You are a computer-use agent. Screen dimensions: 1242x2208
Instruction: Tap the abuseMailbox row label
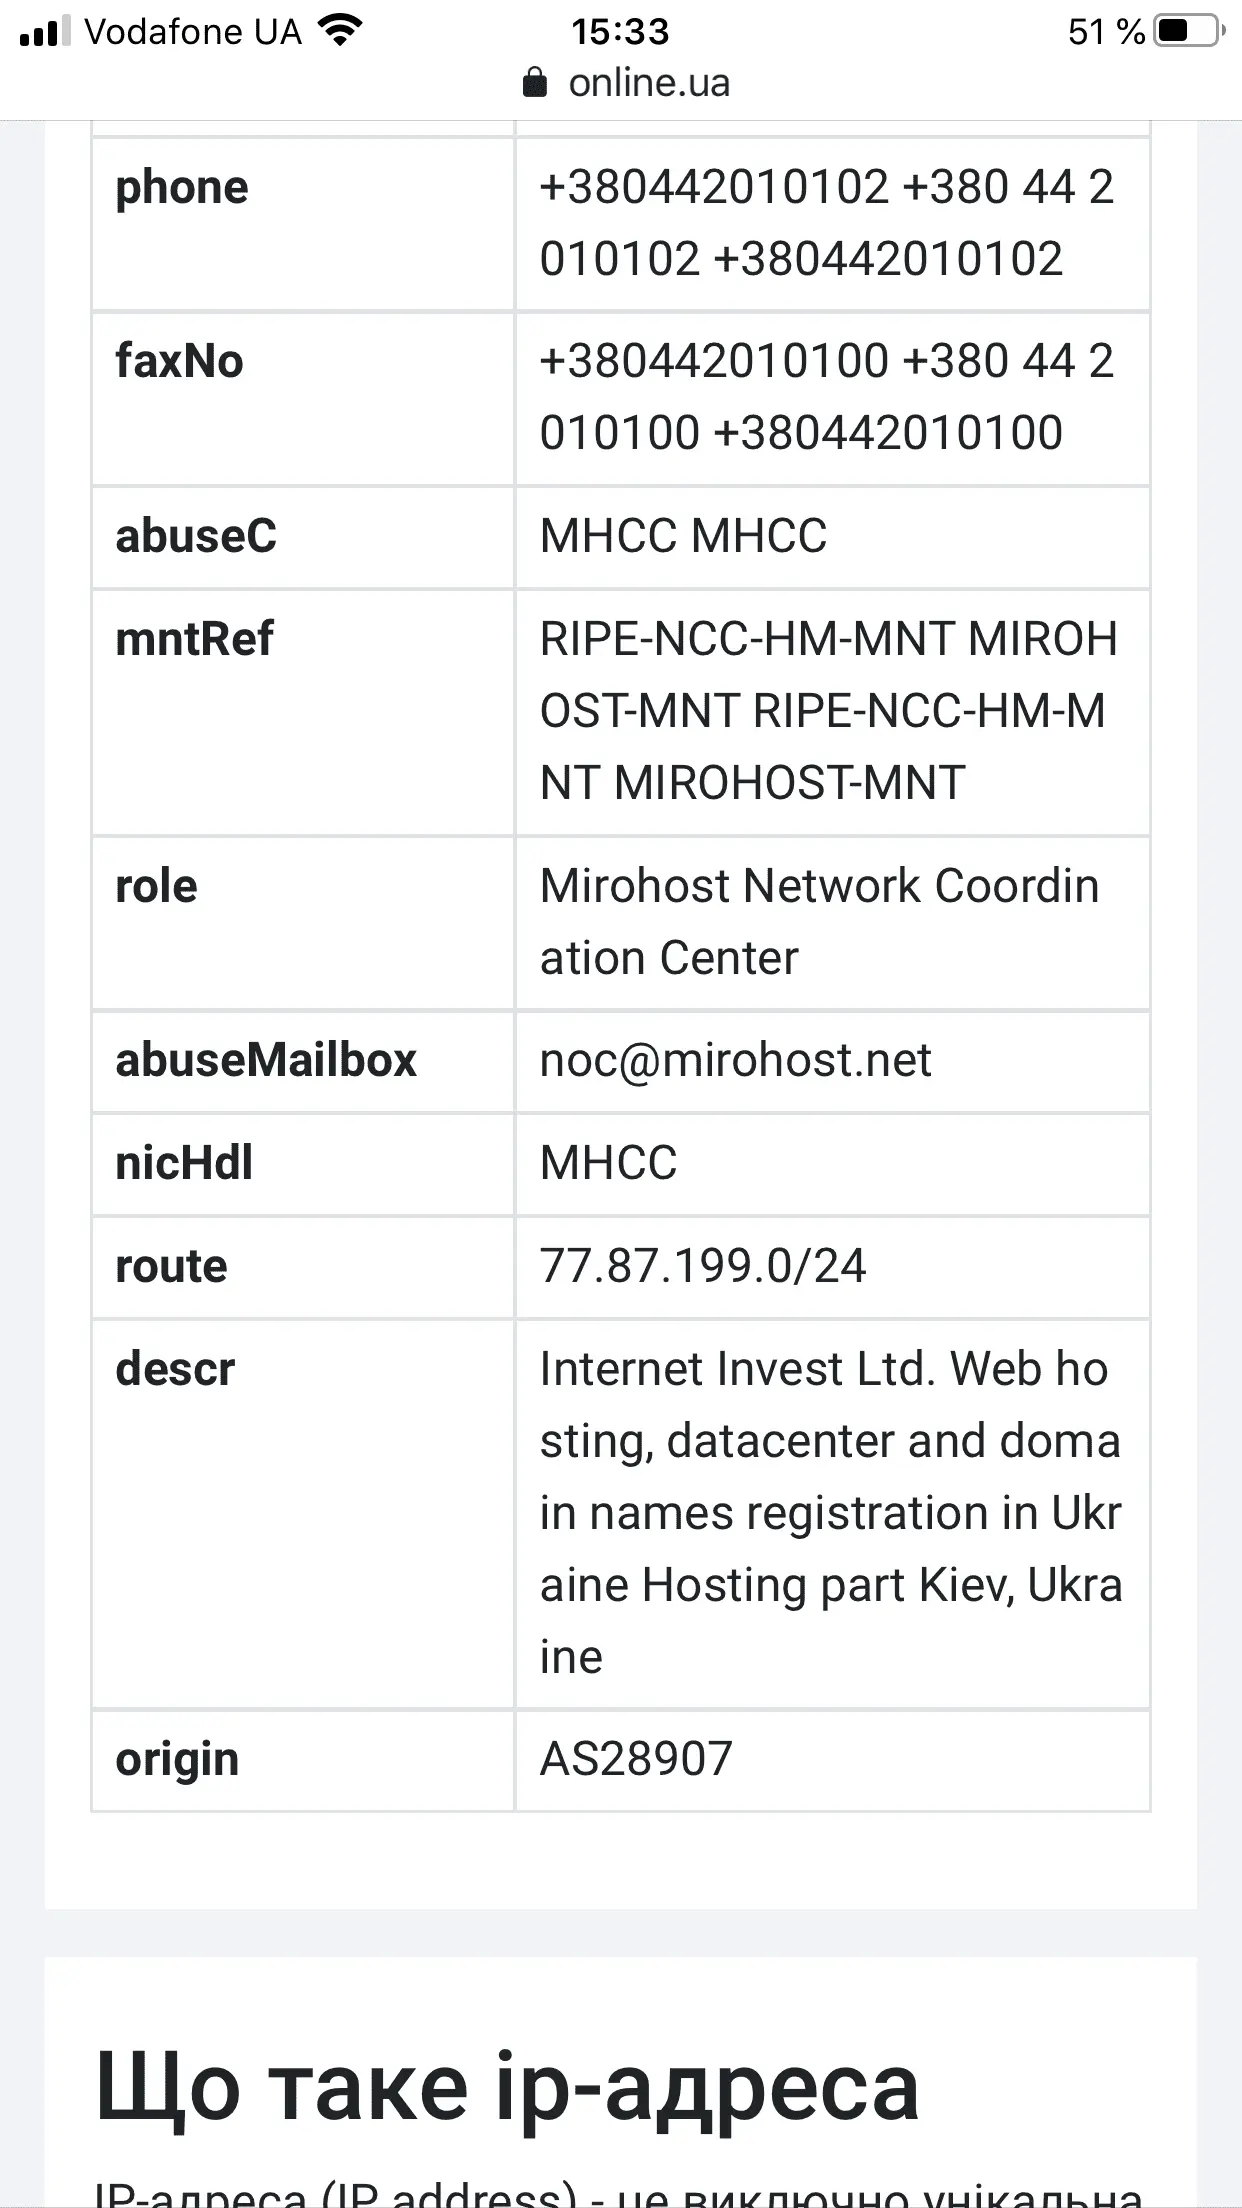click(x=266, y=1060)
